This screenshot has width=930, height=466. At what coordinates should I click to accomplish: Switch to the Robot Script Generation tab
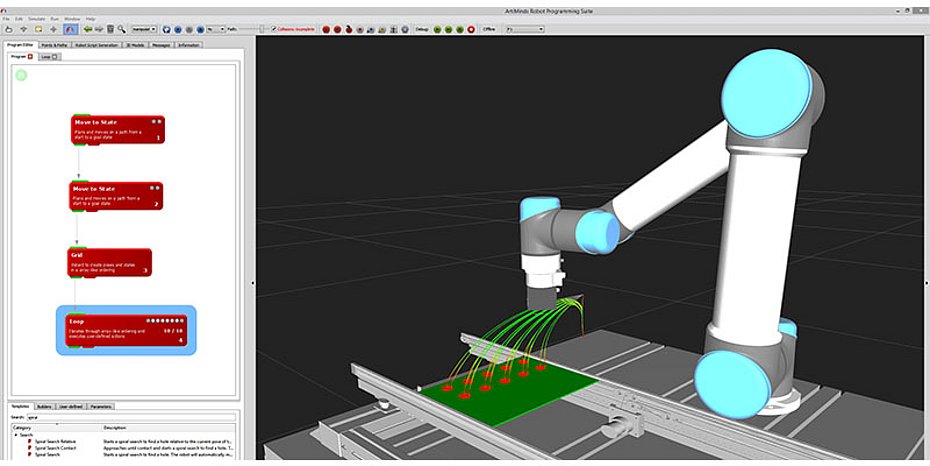tap(97, 45)
